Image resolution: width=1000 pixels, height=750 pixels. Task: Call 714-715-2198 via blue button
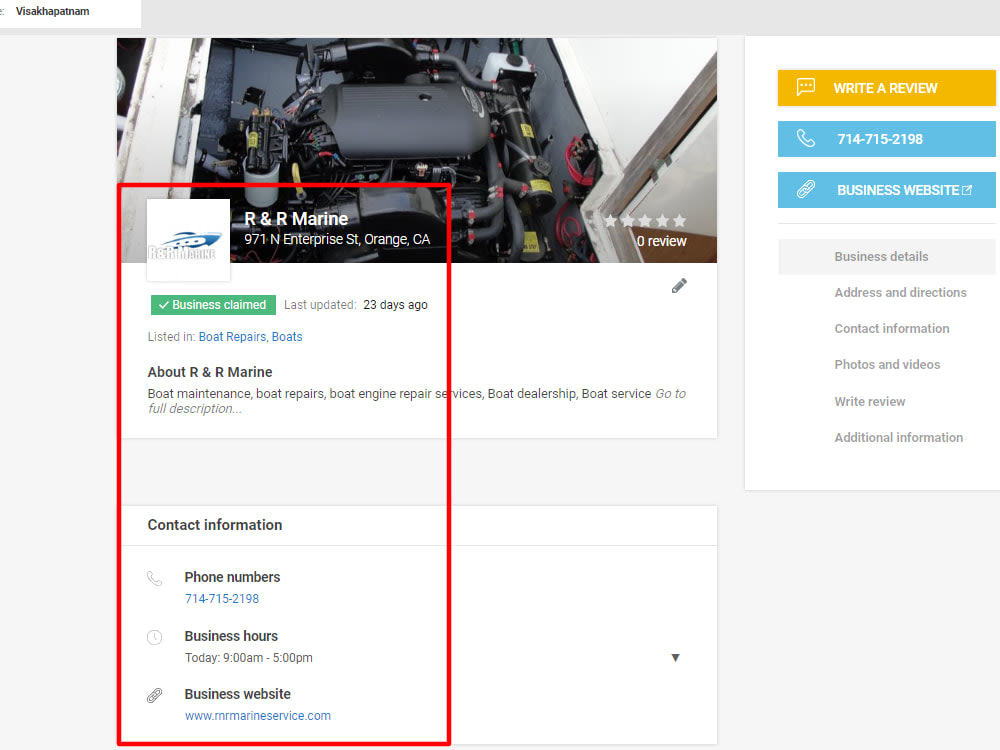[886, 139]
